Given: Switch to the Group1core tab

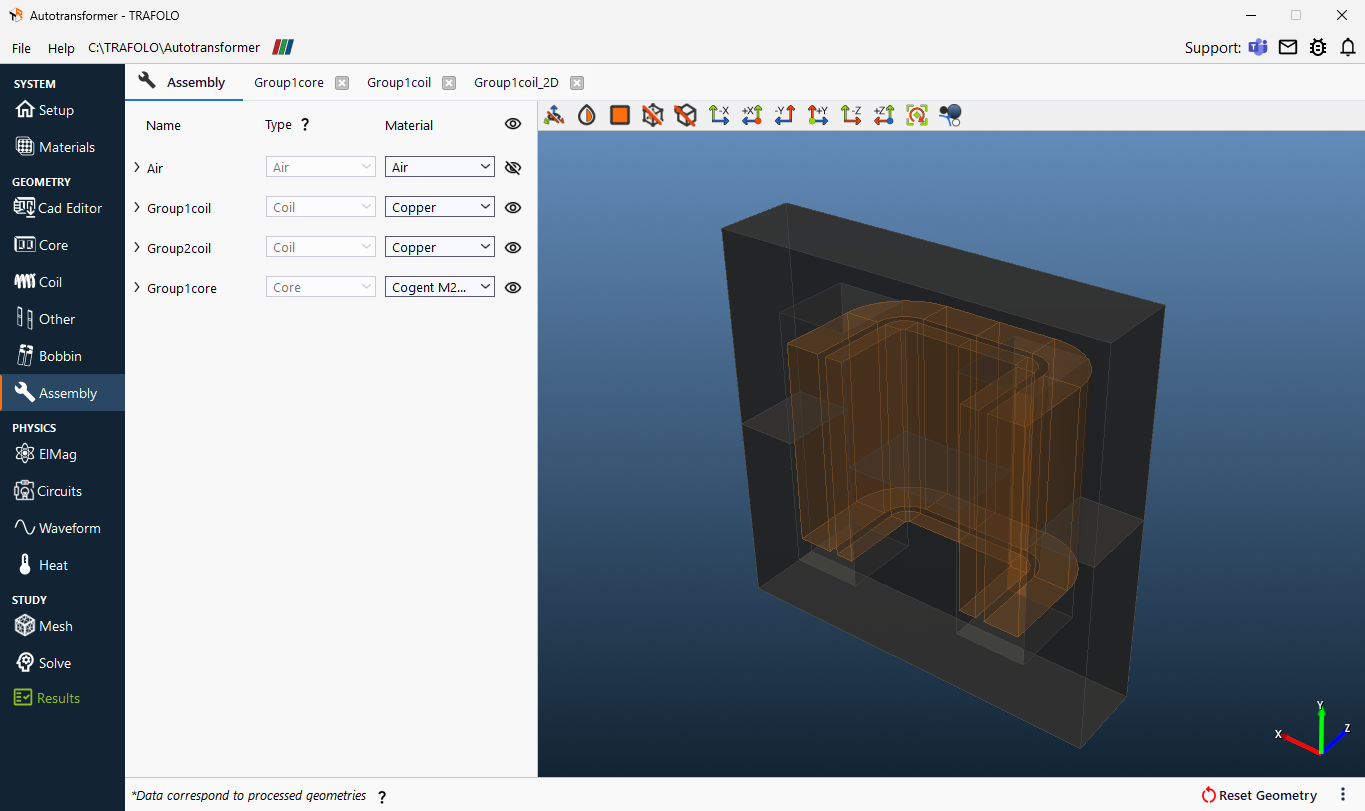Looking at the screenshot, I should point(289,83).
